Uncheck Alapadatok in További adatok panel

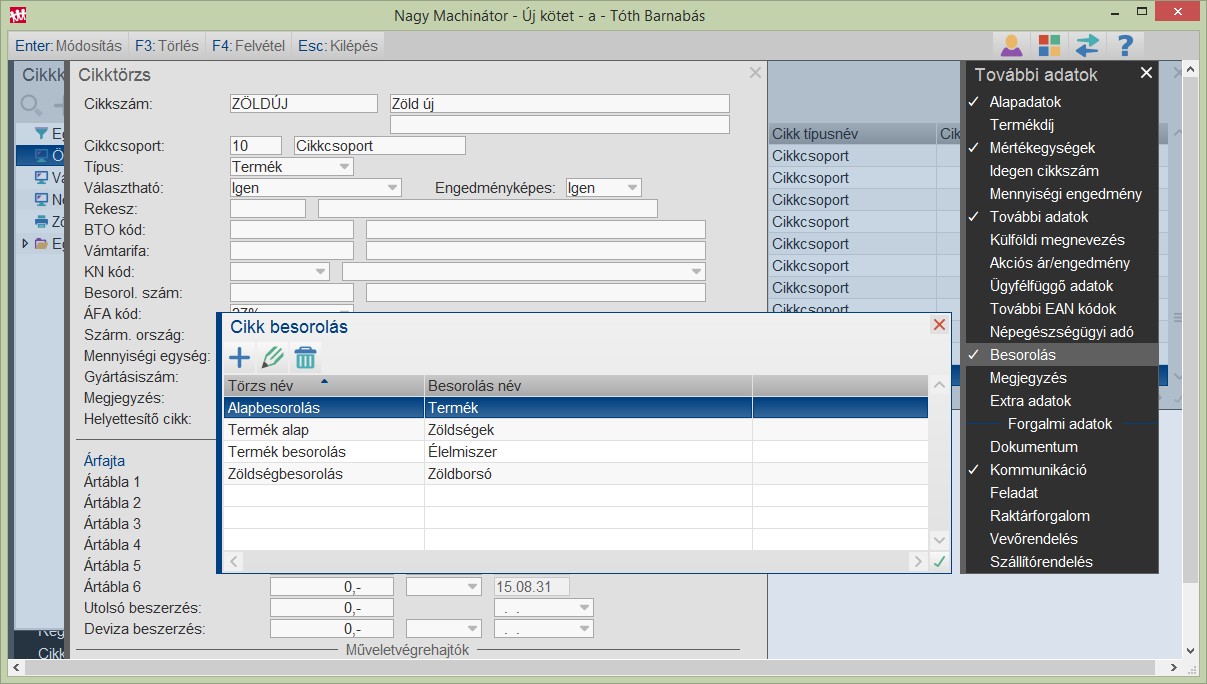pyautogui.click(x=1025, y=102)
